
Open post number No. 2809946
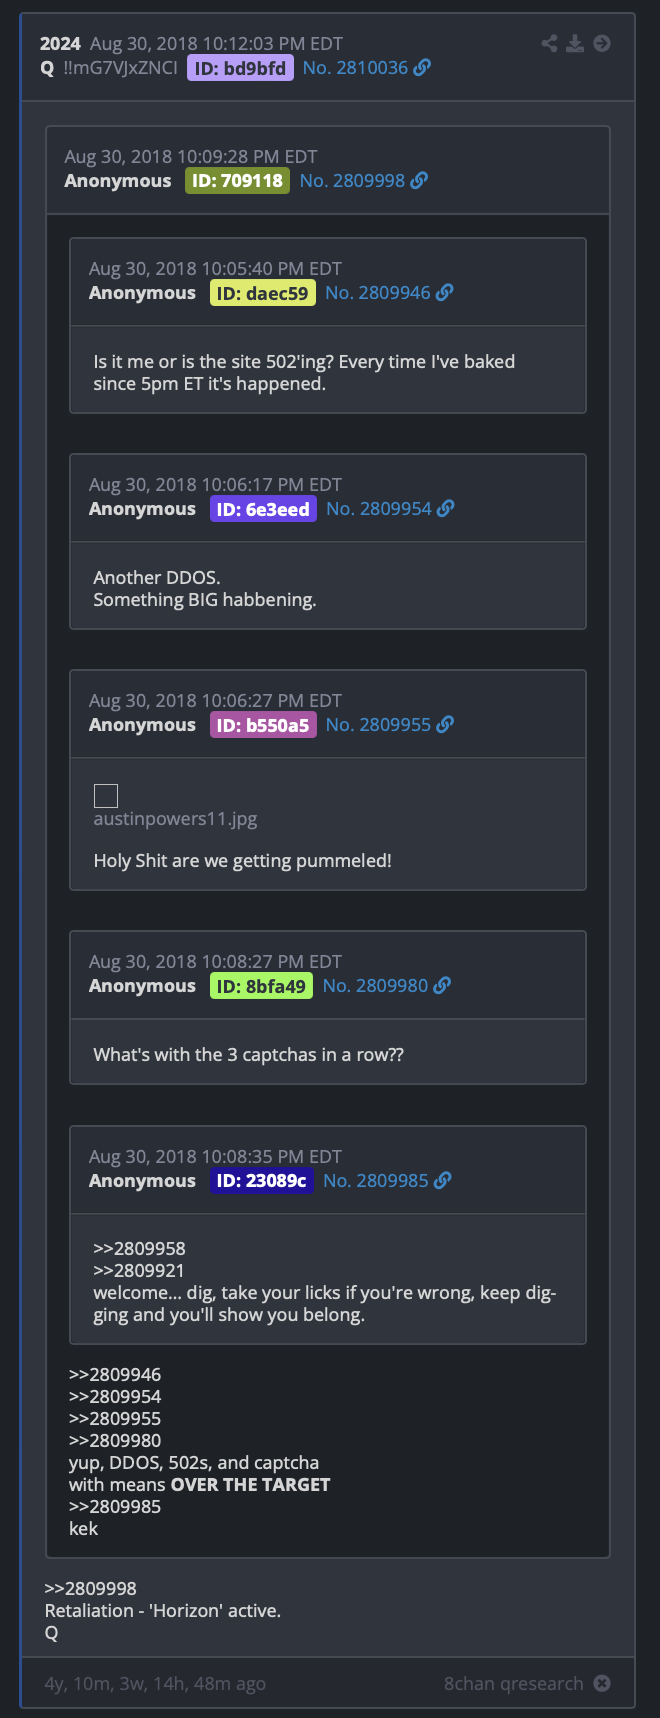point(378,292)
